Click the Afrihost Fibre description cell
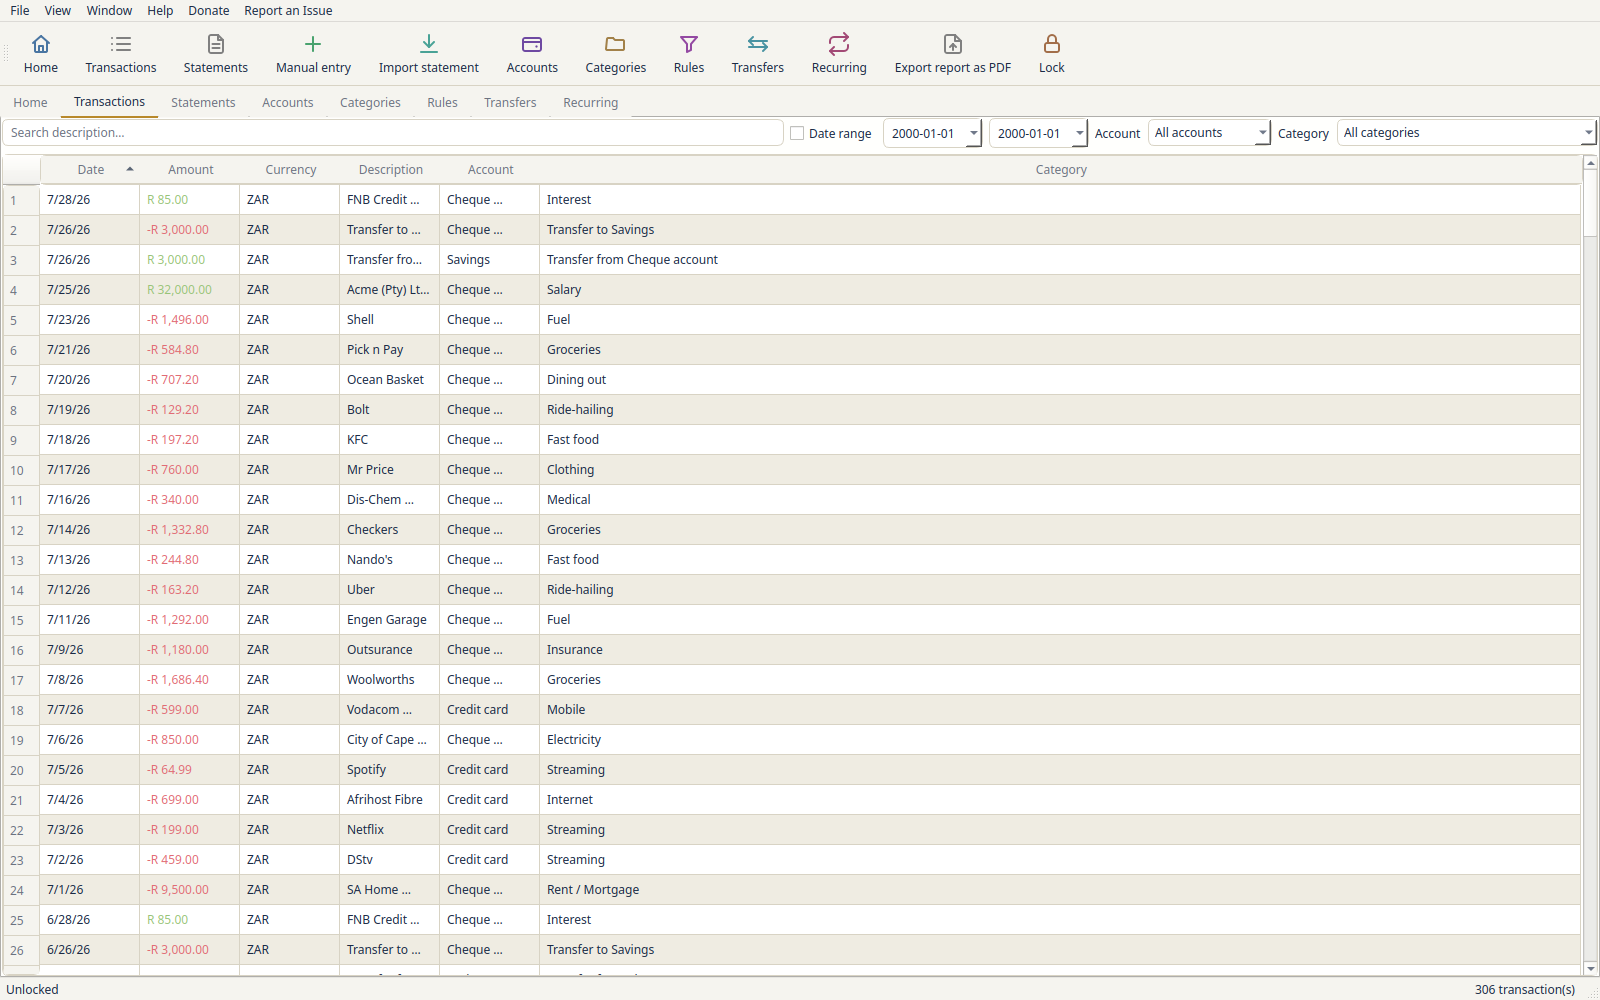Image resolution: width=1600 pixels, height=1000 pixels. click(390, 800)
